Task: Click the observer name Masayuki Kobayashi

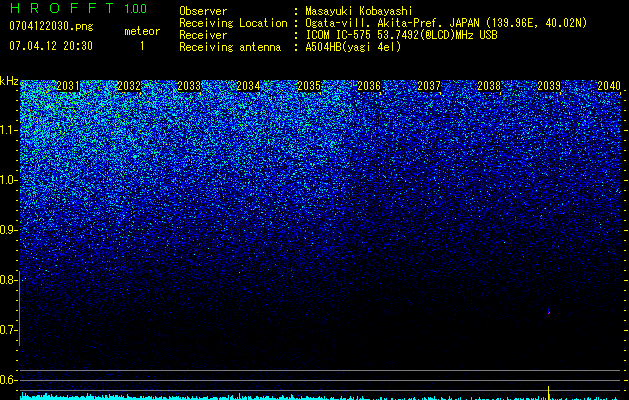Action: click(x=359, y=11)
